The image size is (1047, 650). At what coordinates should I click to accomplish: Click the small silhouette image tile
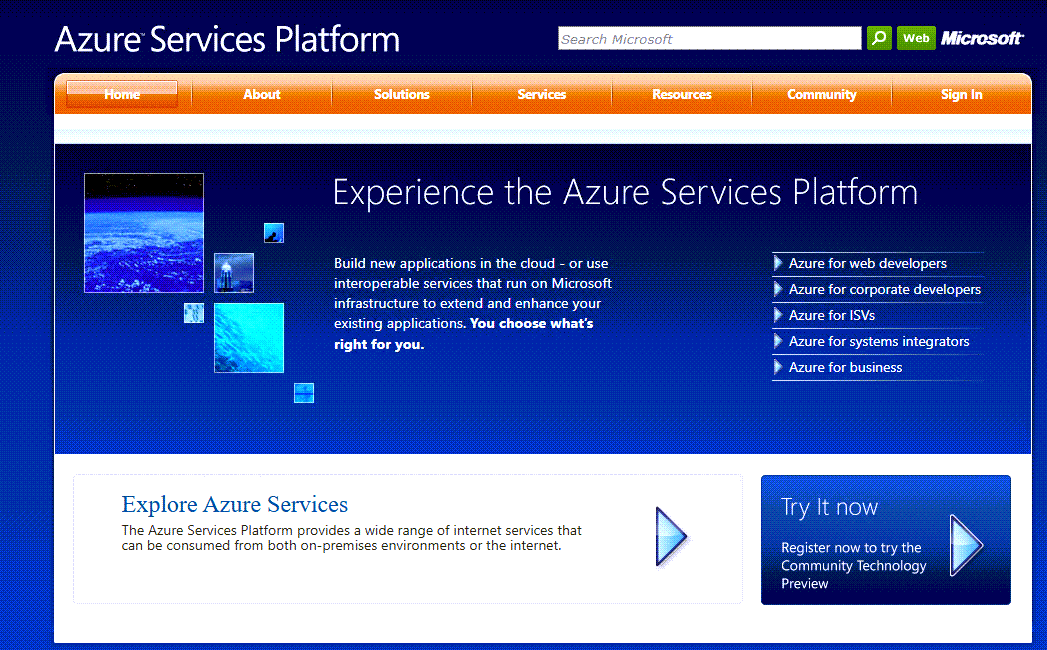click(x=274, y=232)
